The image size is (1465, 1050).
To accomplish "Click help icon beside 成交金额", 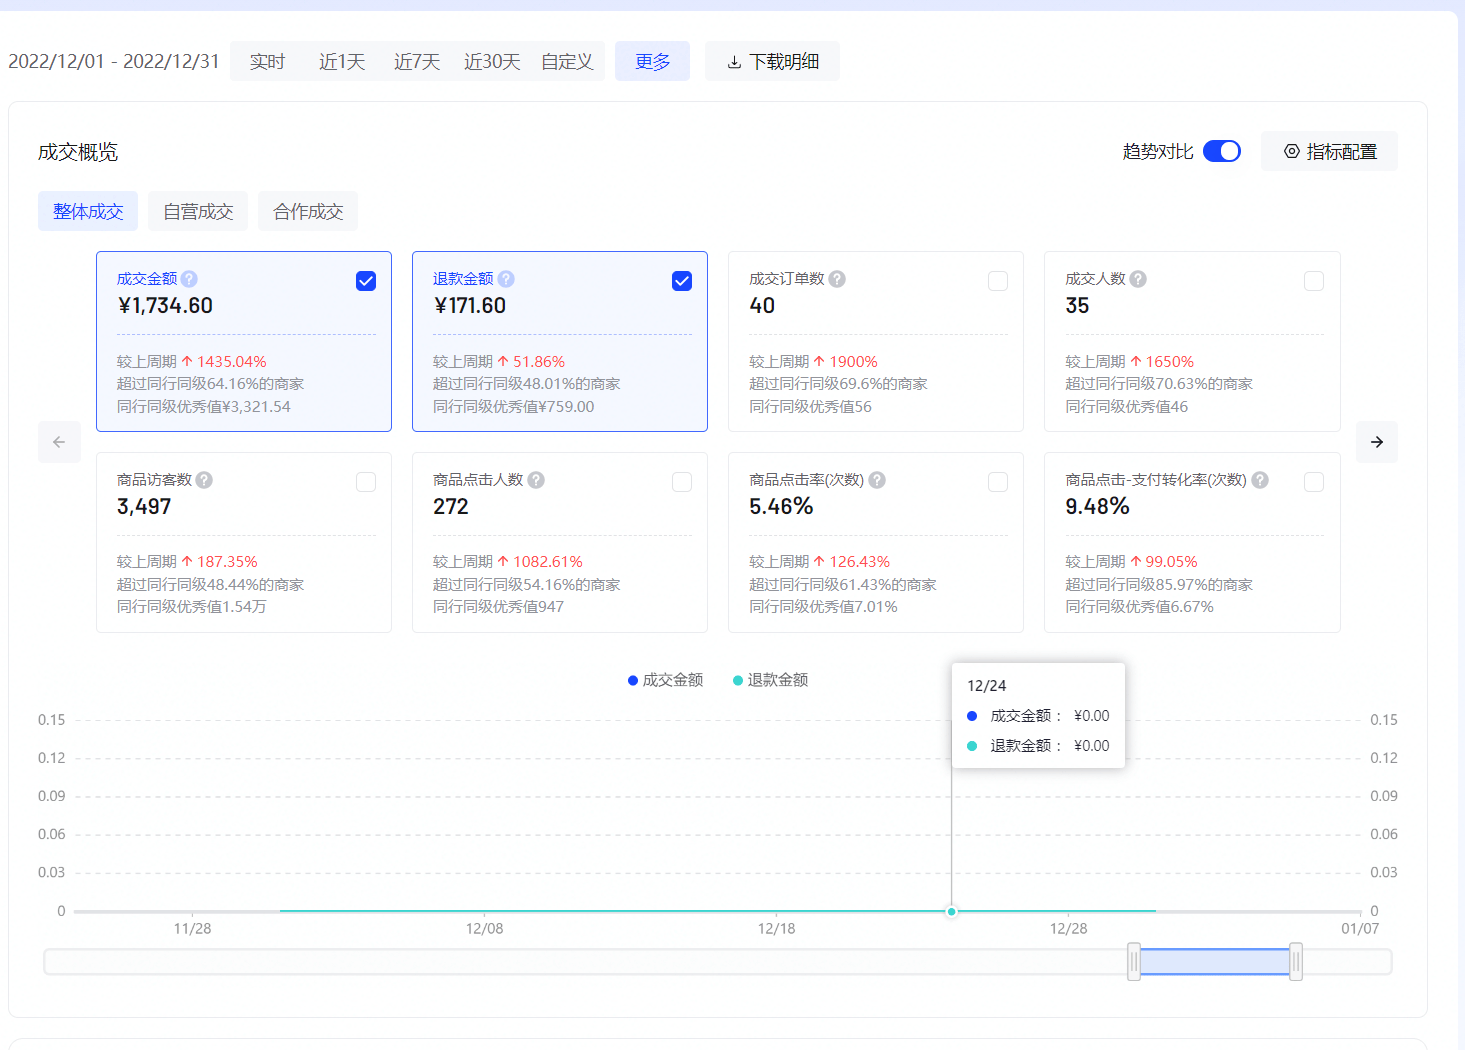I will coord(189,279).
